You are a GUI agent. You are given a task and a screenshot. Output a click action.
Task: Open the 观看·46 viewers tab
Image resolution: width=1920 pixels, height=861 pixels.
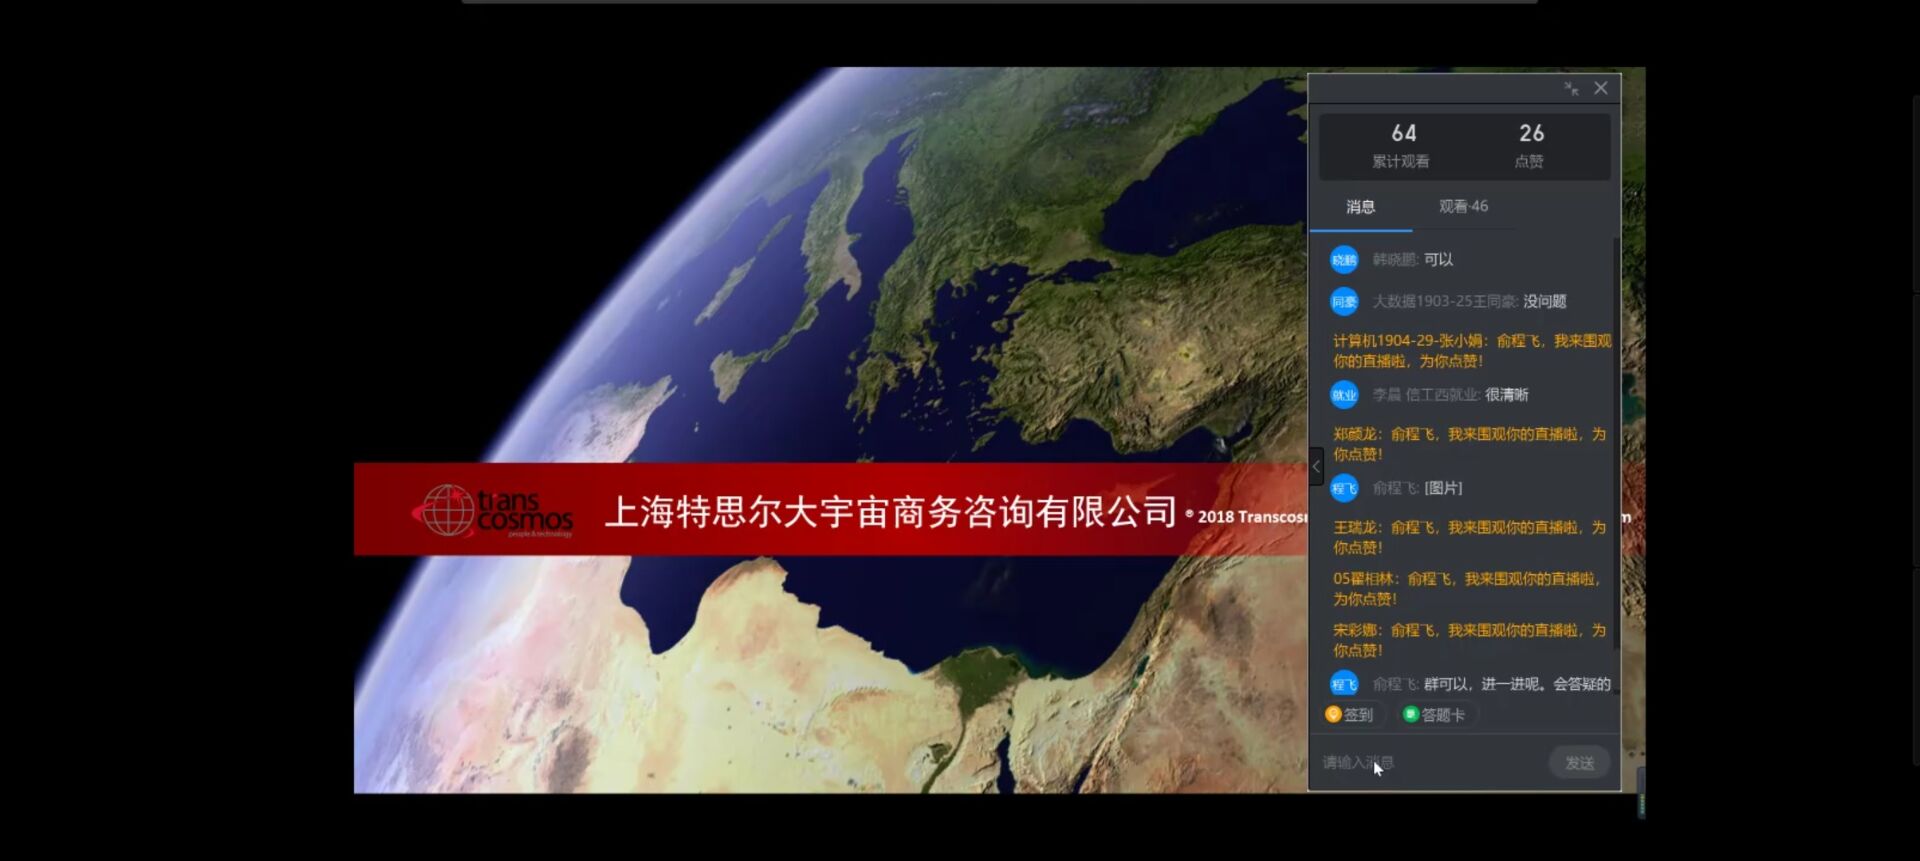pyautogui.click(x=1463, y=207)
